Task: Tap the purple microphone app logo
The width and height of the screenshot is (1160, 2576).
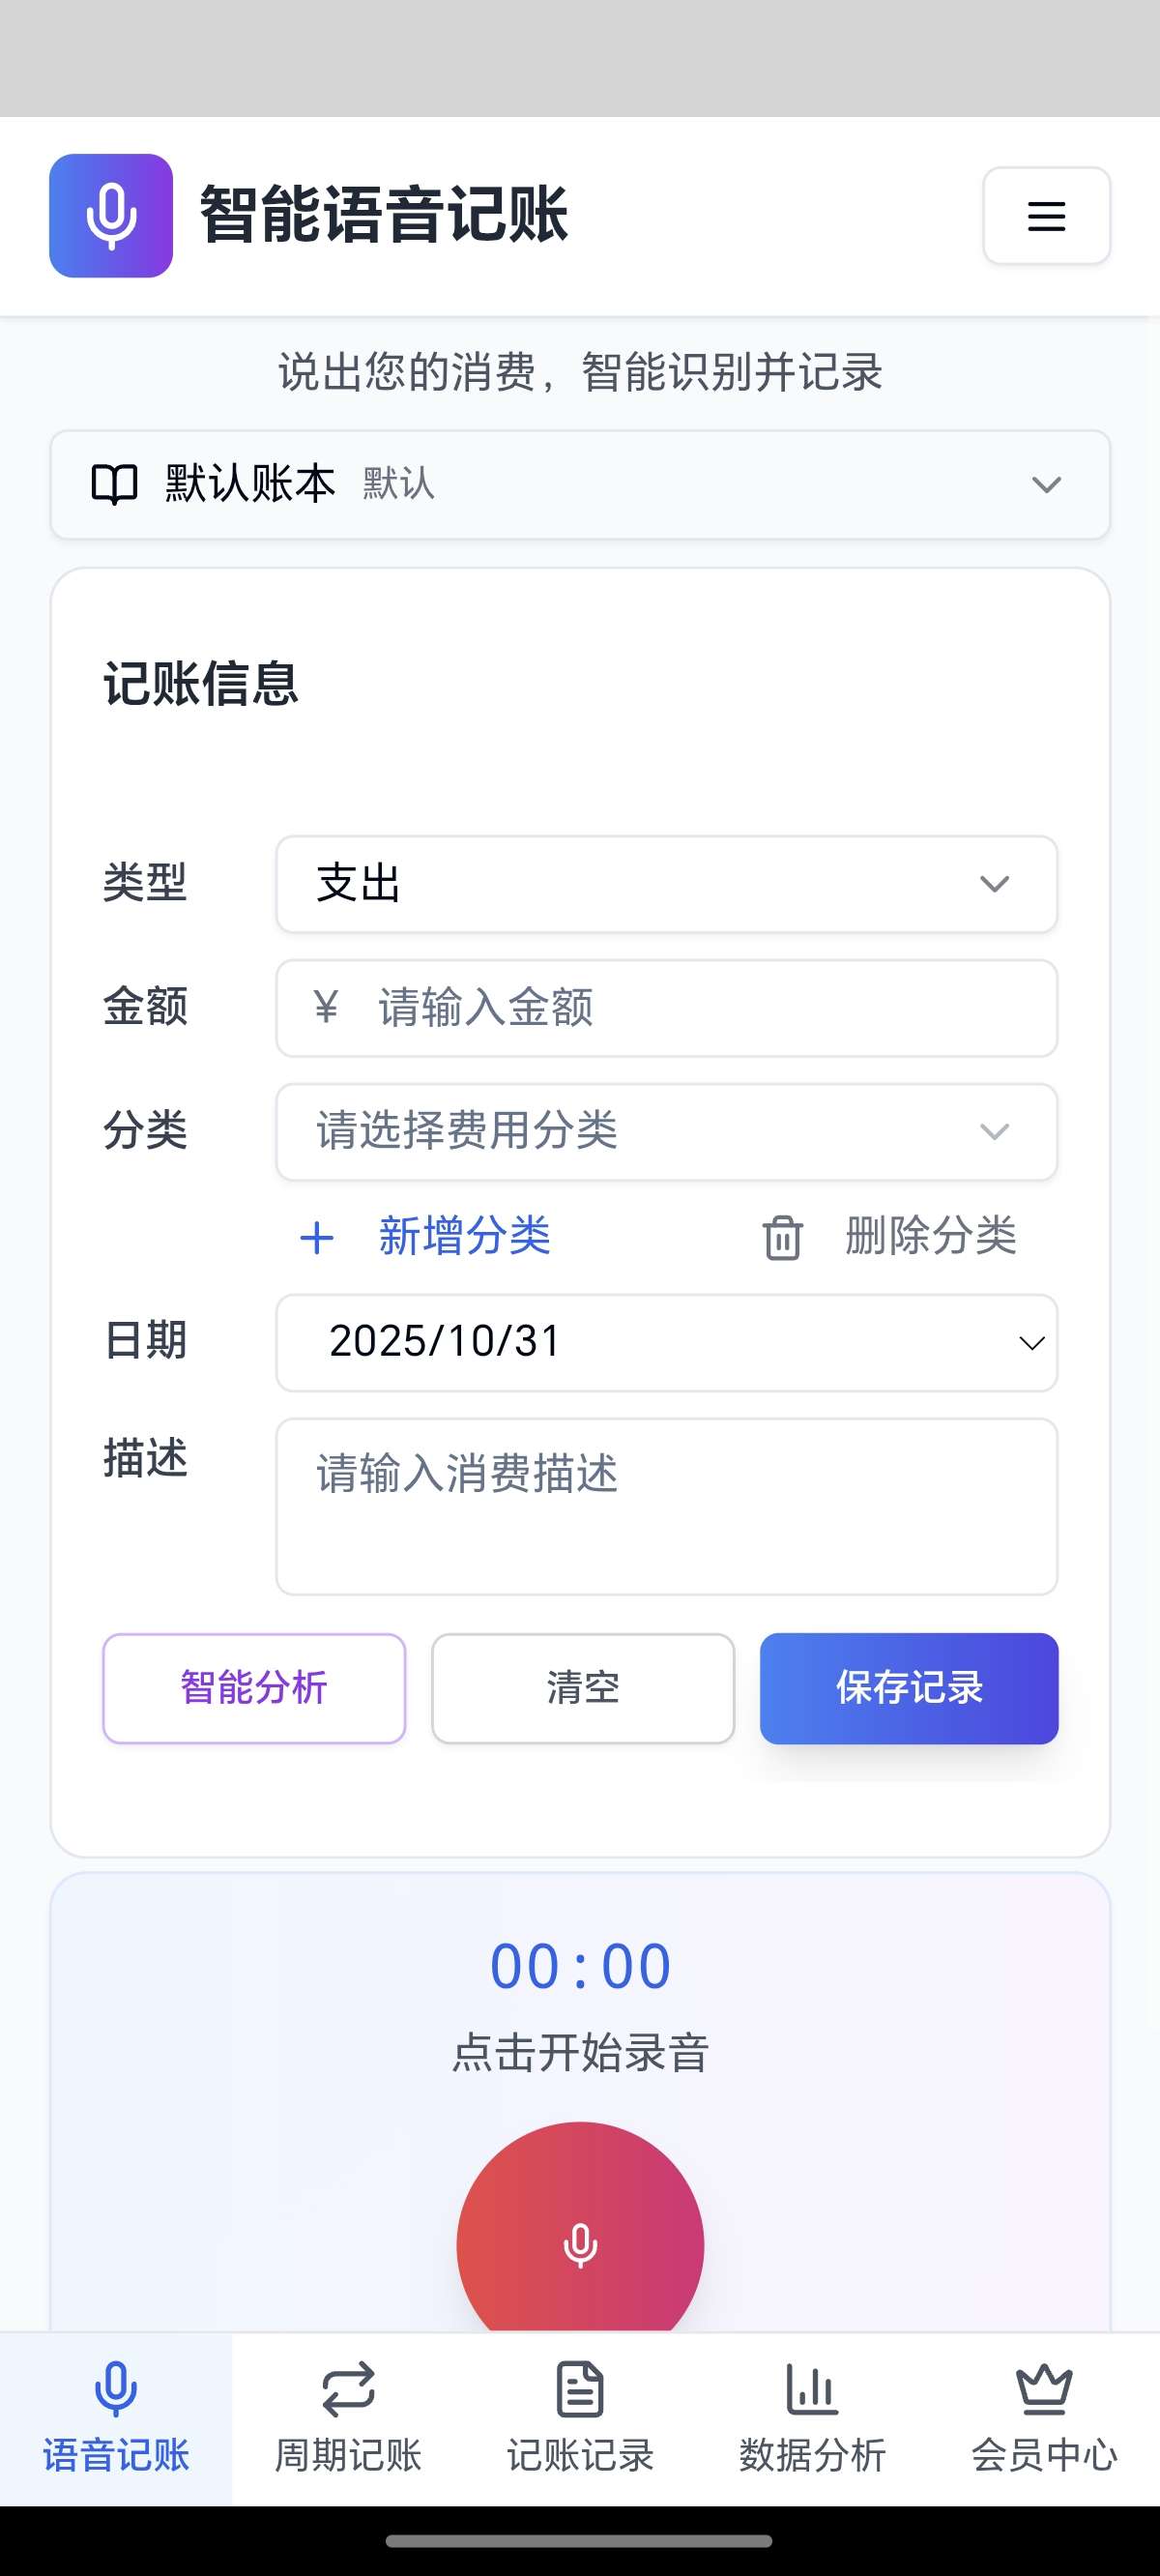Action: [111, 216]
